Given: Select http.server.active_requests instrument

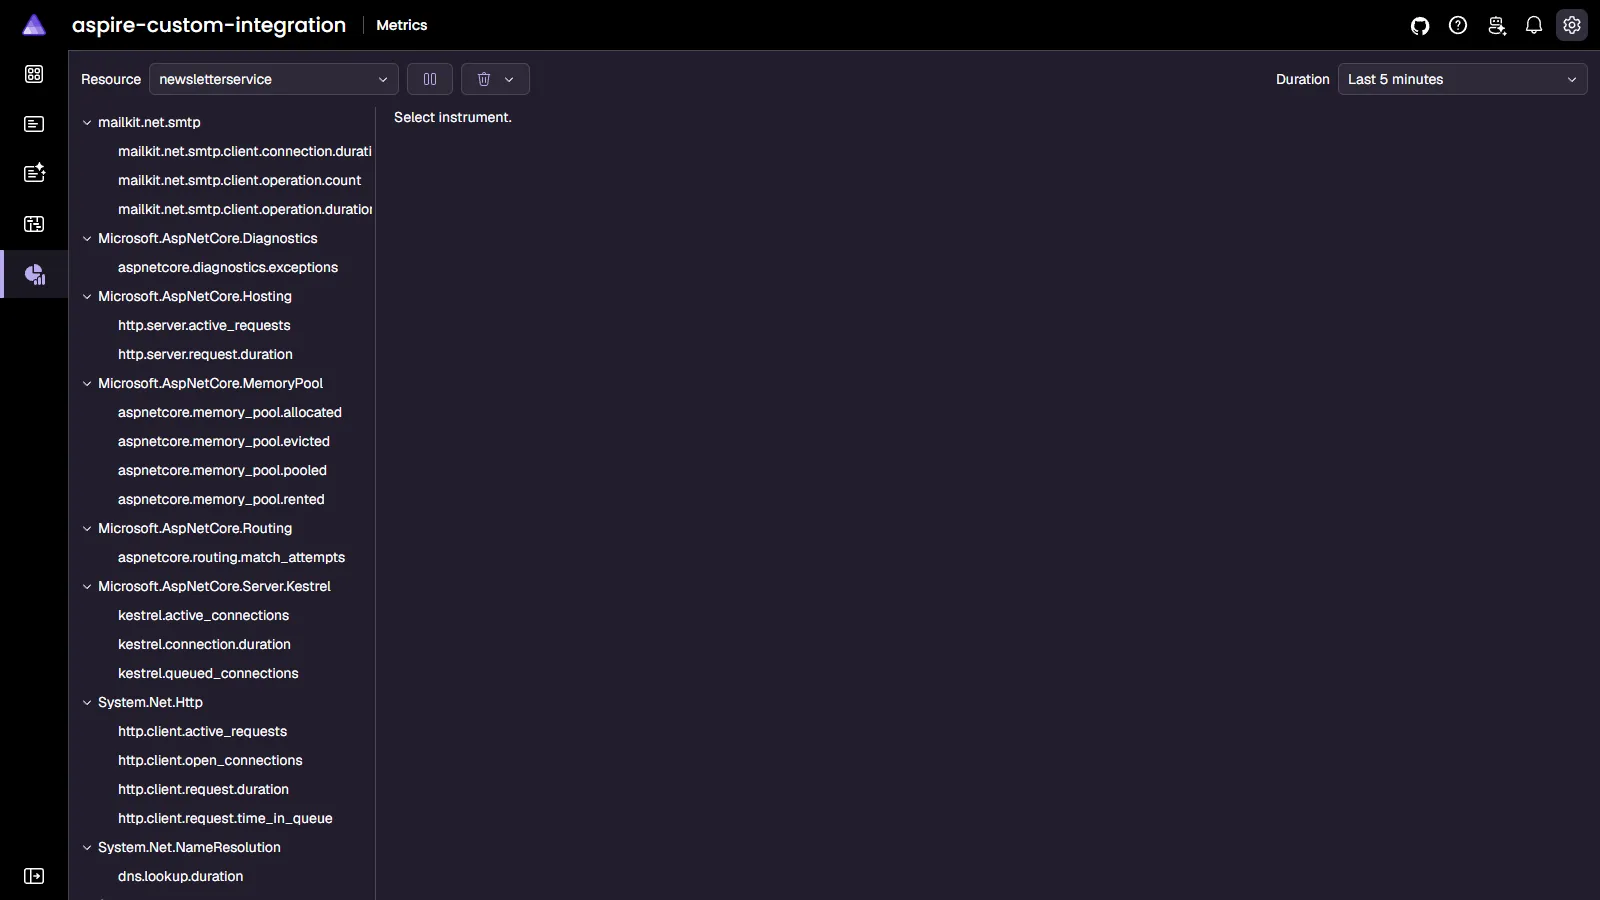Looking at the screenshot, I should [204, 325].
